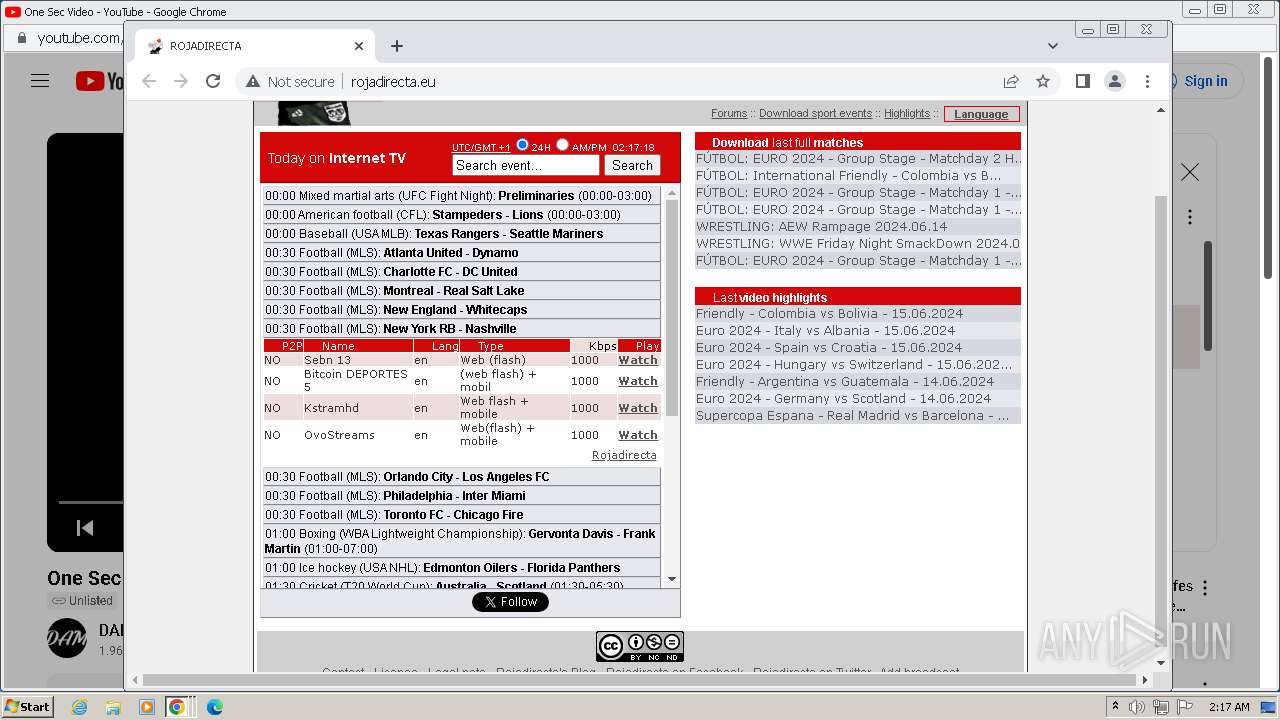Image resolution: width=1280 pixels, height=720 pixels.
Task: Click the Search button
Action: point(632,166)
